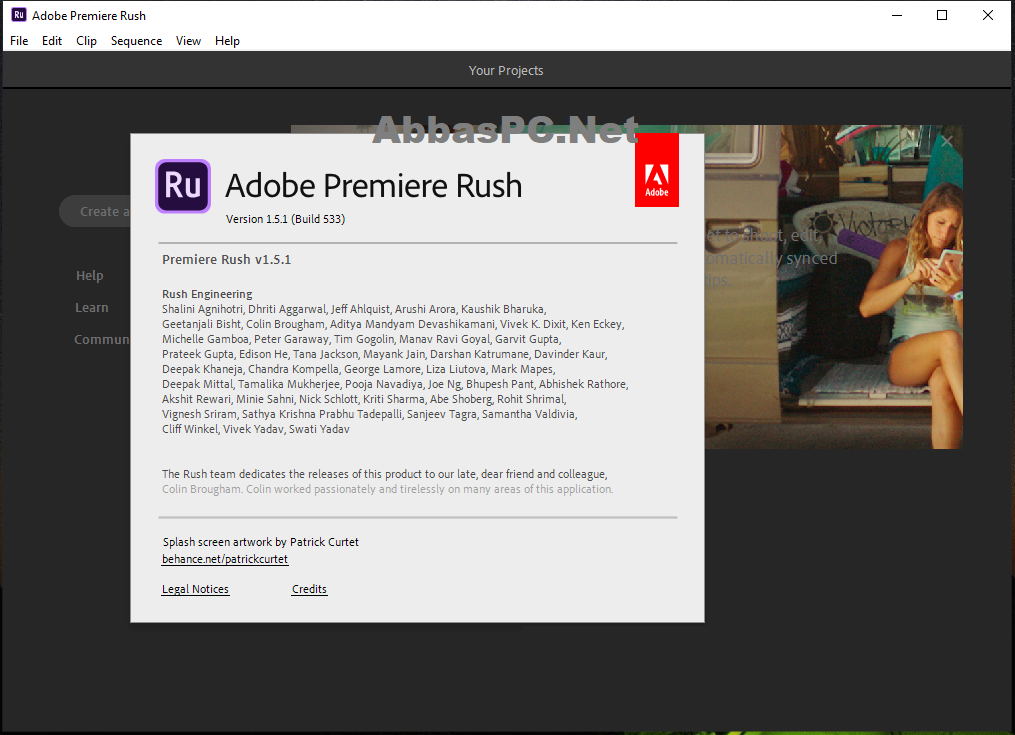Click the Create button behind the dialog
The width and height of the screenshot is (1015, 735).
click(x=96, y=211)
